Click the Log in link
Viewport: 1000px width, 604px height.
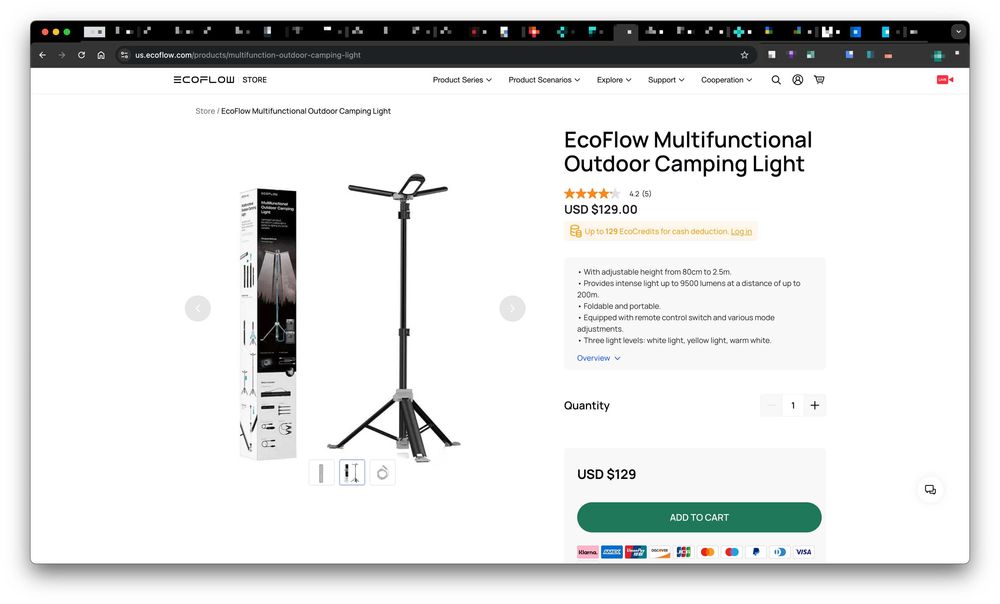click(741, 231)
